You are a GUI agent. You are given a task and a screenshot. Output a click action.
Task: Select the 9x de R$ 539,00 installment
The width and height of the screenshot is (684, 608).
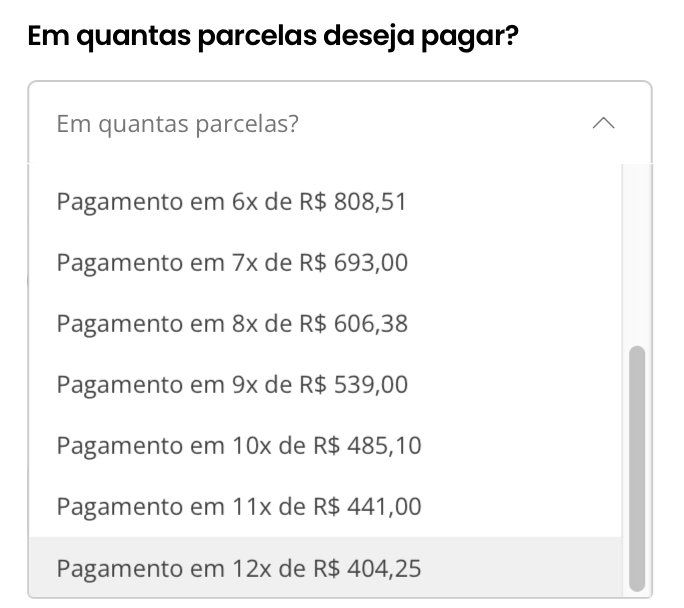point(232,385)
